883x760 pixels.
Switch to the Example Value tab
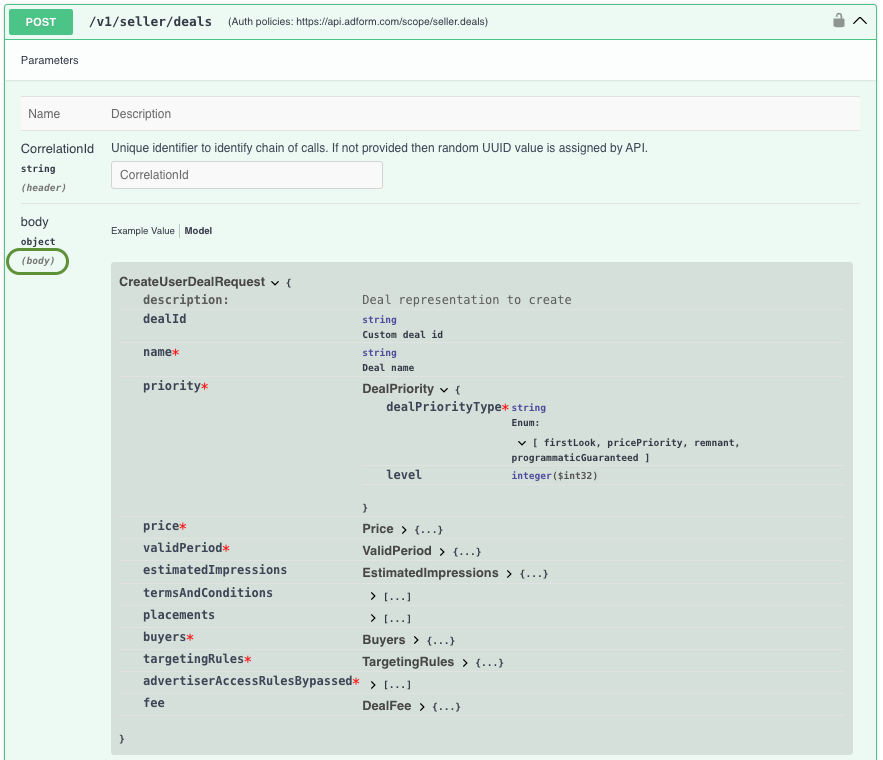(x=142, y=231)
